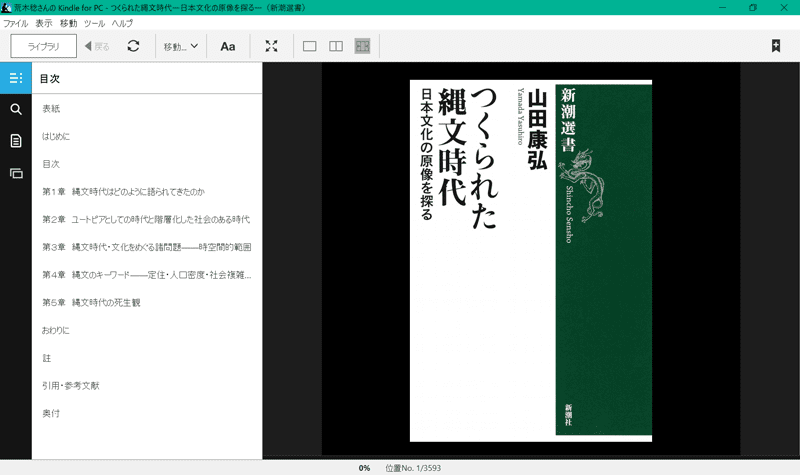Click the sync refresh icon

tap(133, 46)
